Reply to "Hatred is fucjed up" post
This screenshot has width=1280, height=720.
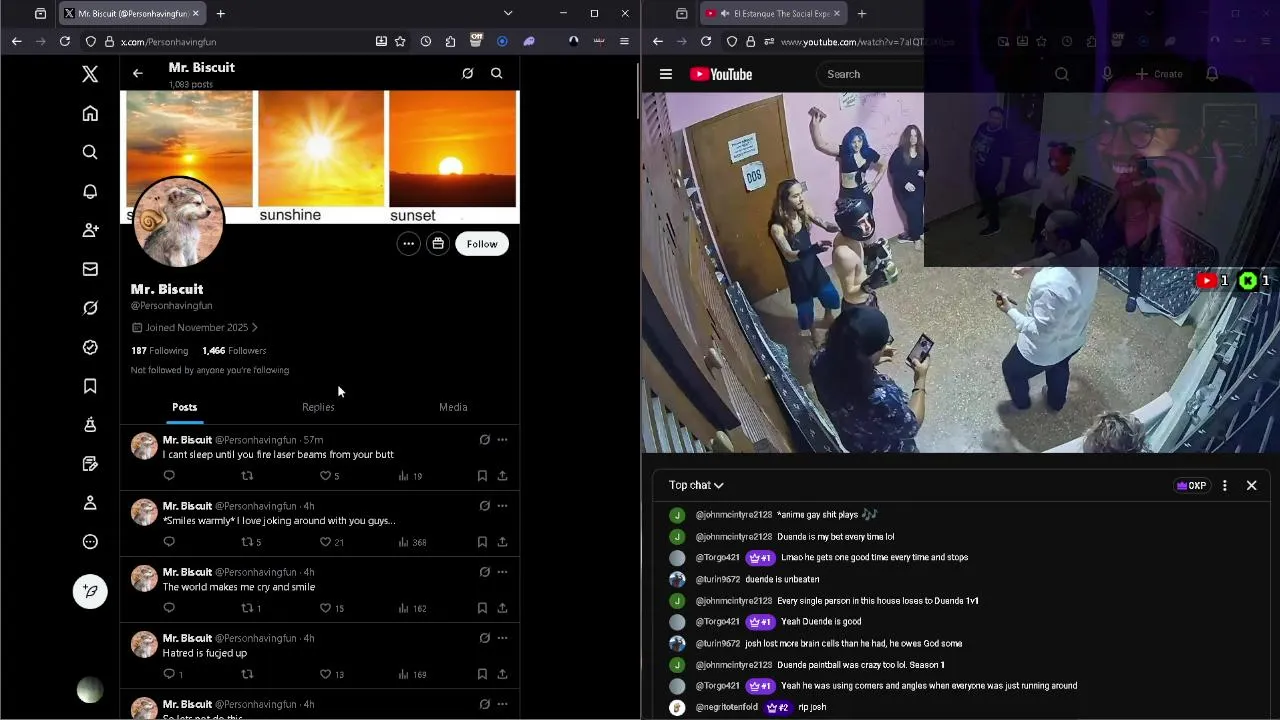[x=169, y=674]
